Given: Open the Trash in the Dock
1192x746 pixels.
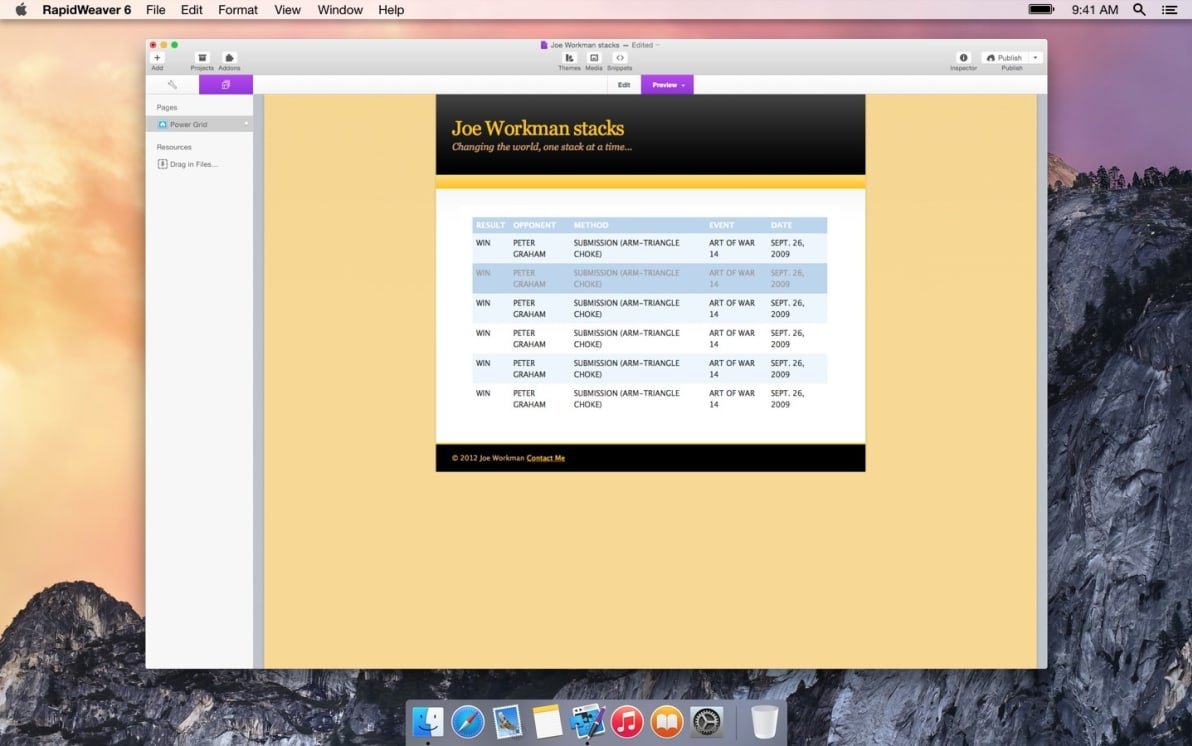Looking at the screenshot, I should [x=764, y=722].
